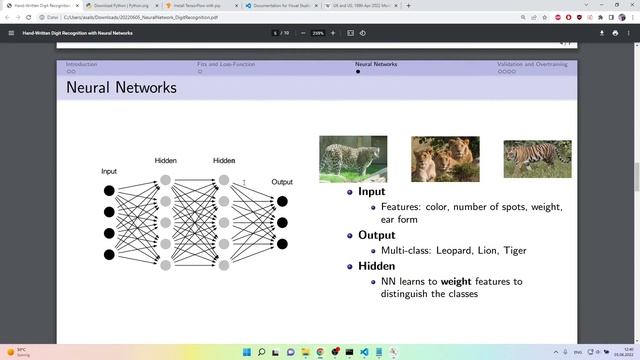The height and width of the screenshot is (360, 640).
Task: Go back in browser history
Action: 7,18
